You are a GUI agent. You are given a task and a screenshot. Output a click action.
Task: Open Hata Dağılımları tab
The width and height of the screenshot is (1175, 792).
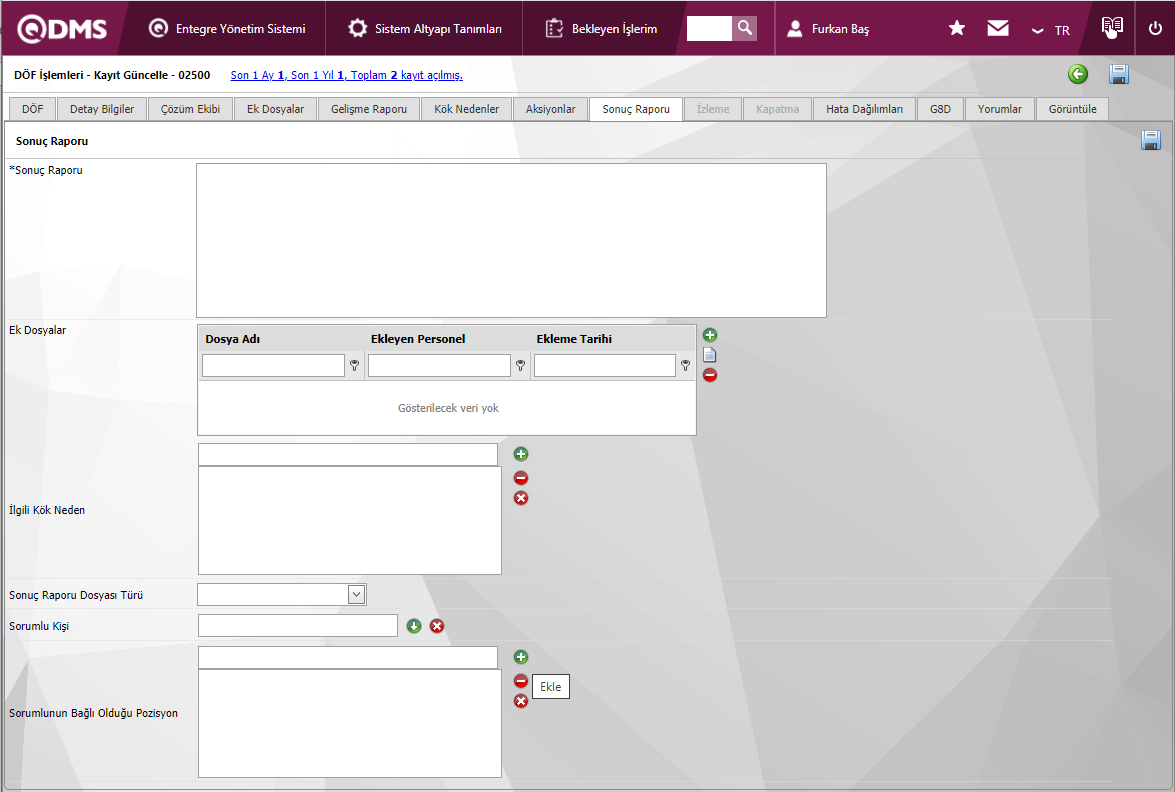point(864,109)
